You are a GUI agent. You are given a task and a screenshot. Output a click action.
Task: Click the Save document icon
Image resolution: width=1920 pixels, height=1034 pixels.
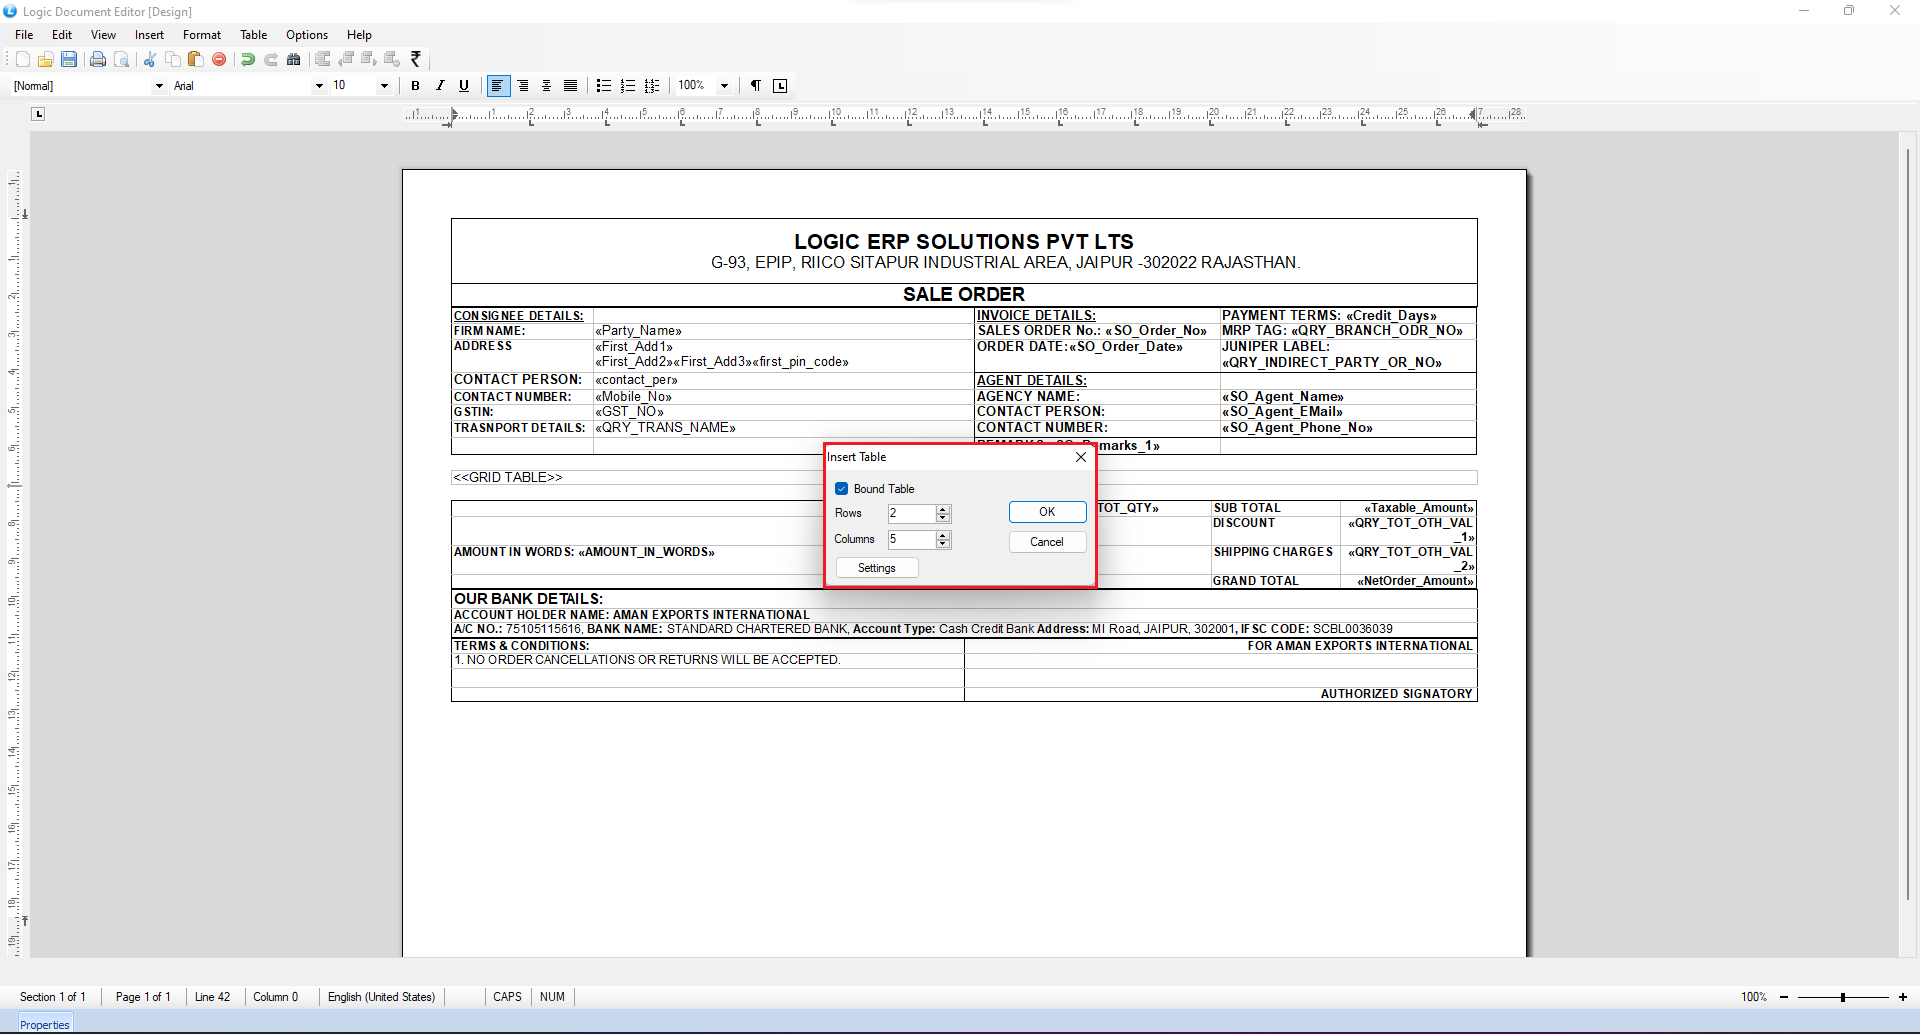click(69, 60)
